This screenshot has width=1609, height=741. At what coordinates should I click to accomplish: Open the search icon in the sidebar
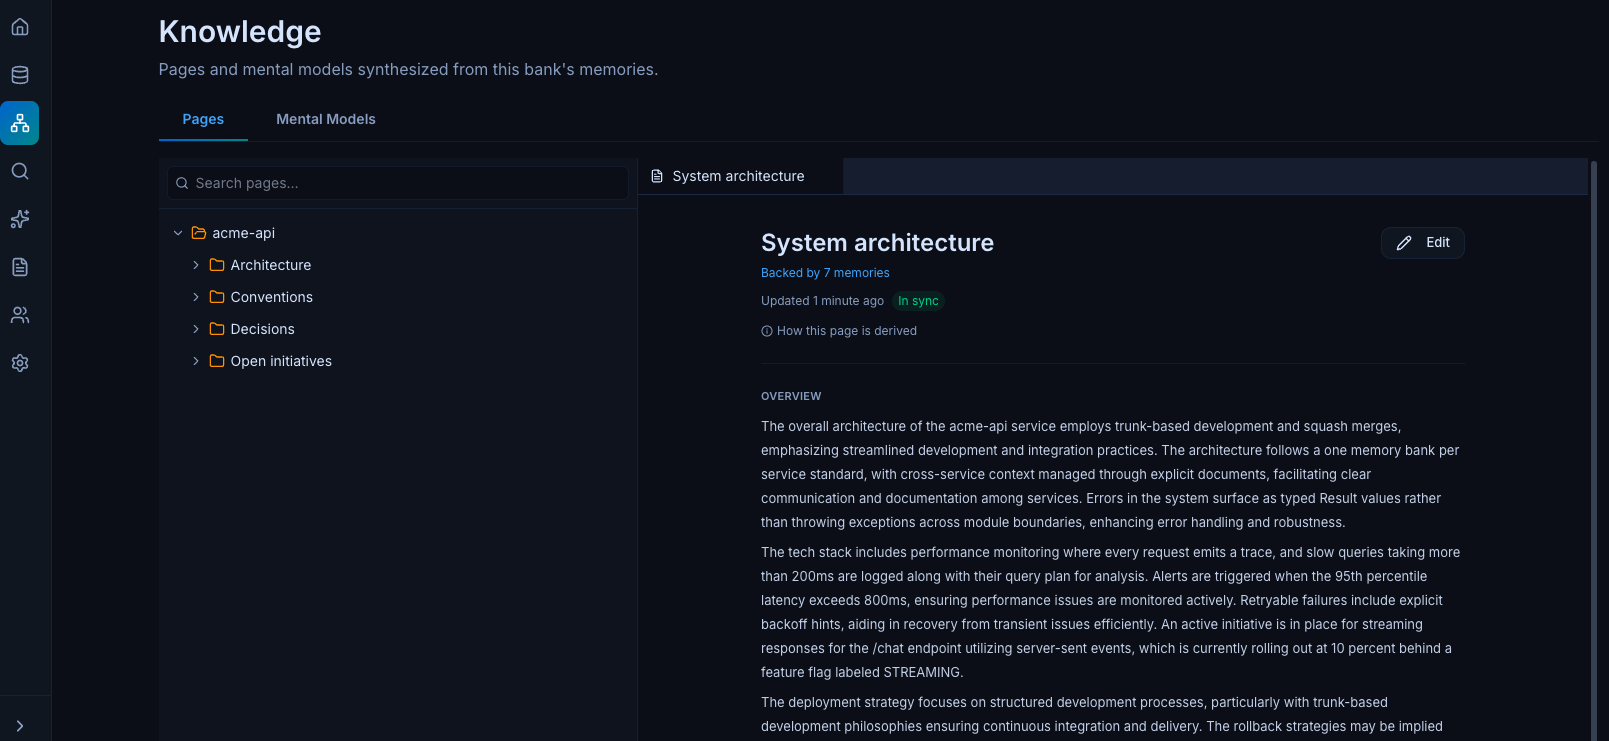pos(20,171)
